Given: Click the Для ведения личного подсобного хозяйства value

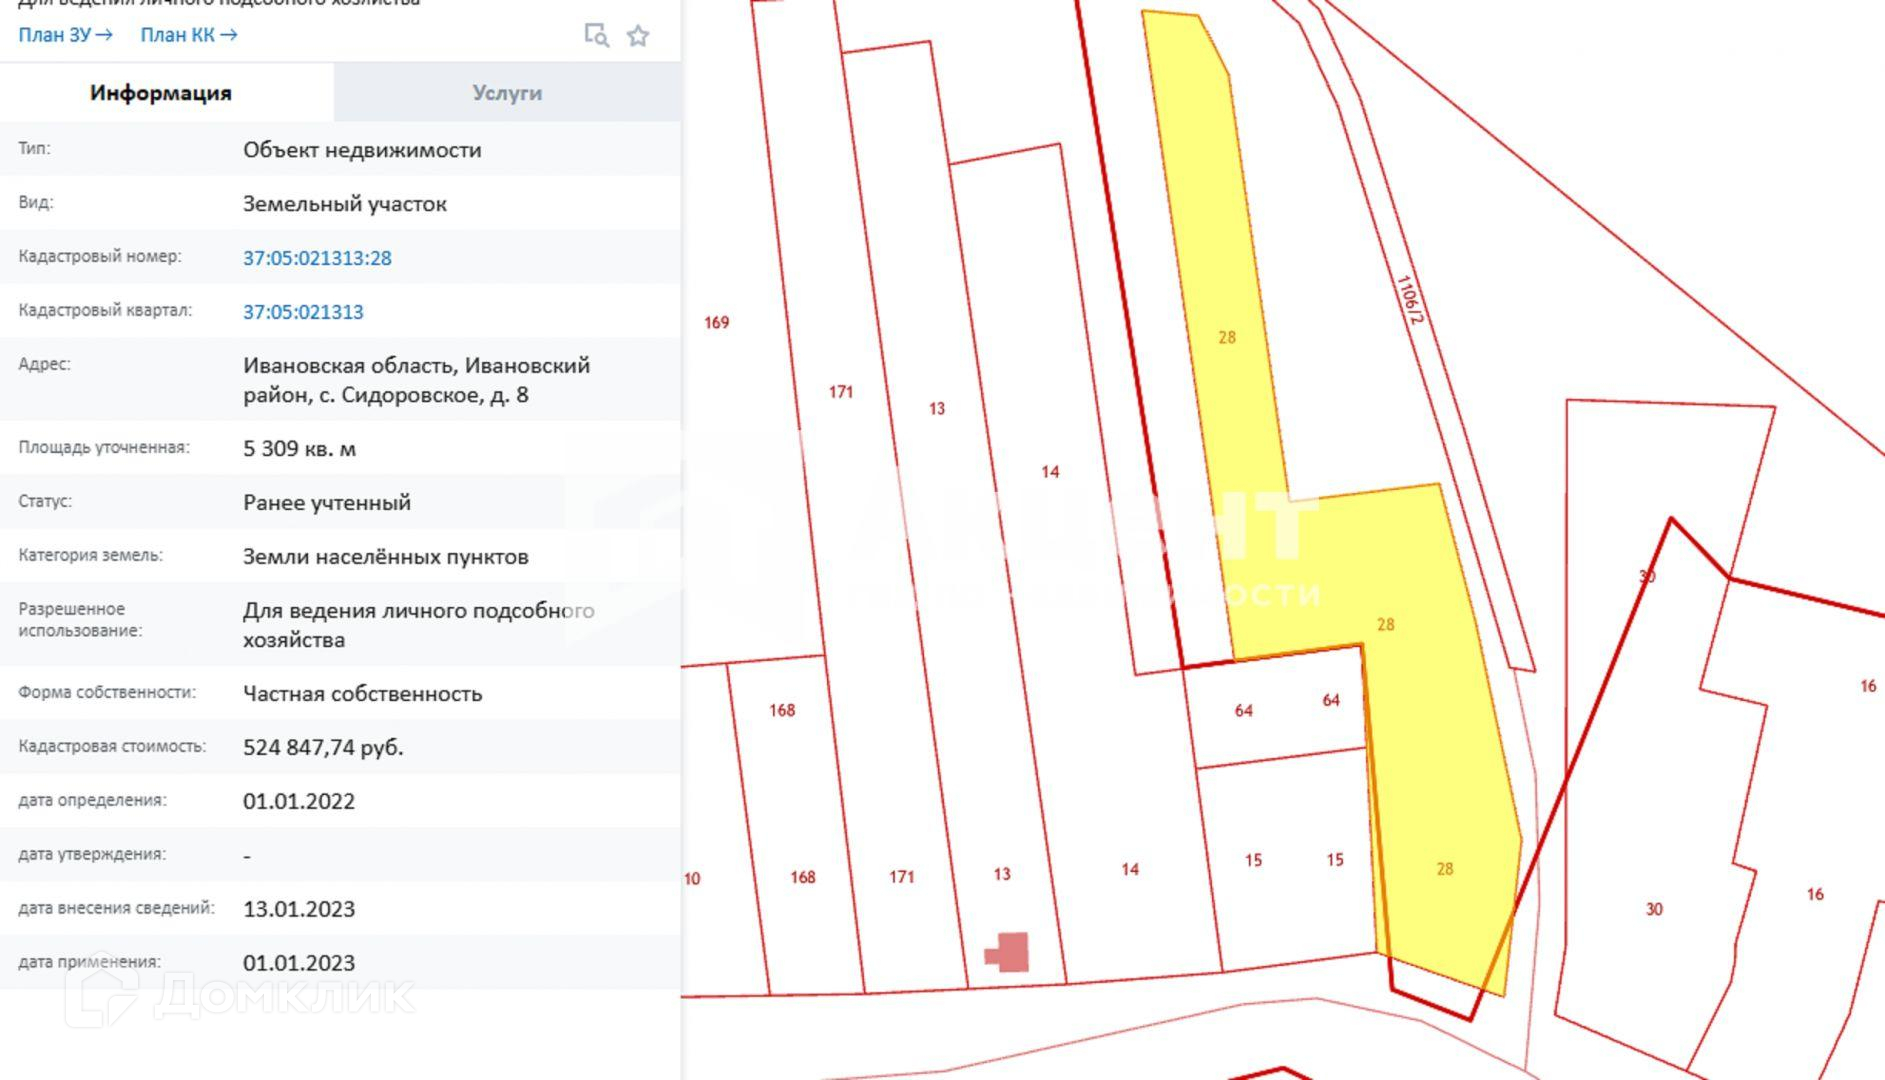Looking at the screenshot, I should 418,626.
